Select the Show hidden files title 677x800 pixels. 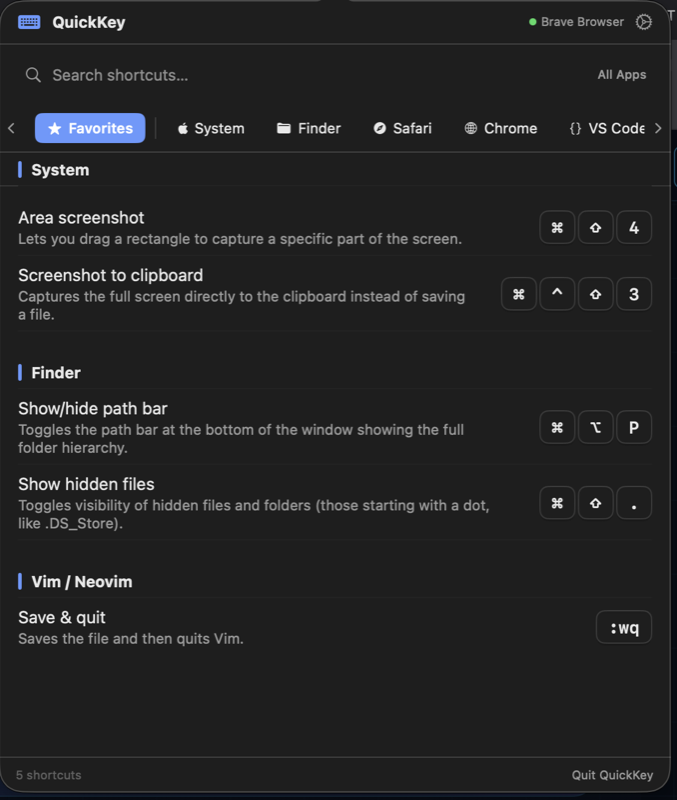[x=86, y=484]
